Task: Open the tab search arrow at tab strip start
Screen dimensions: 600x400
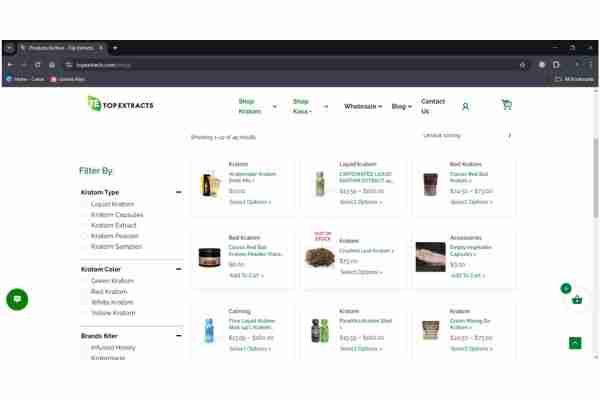Action: [10, 48]
